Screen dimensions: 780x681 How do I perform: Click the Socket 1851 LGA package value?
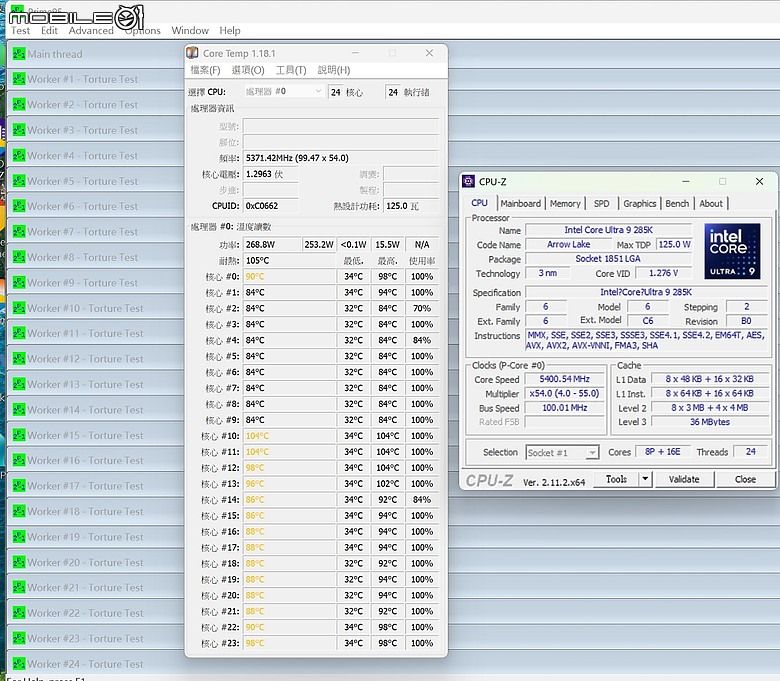[608, 259]
